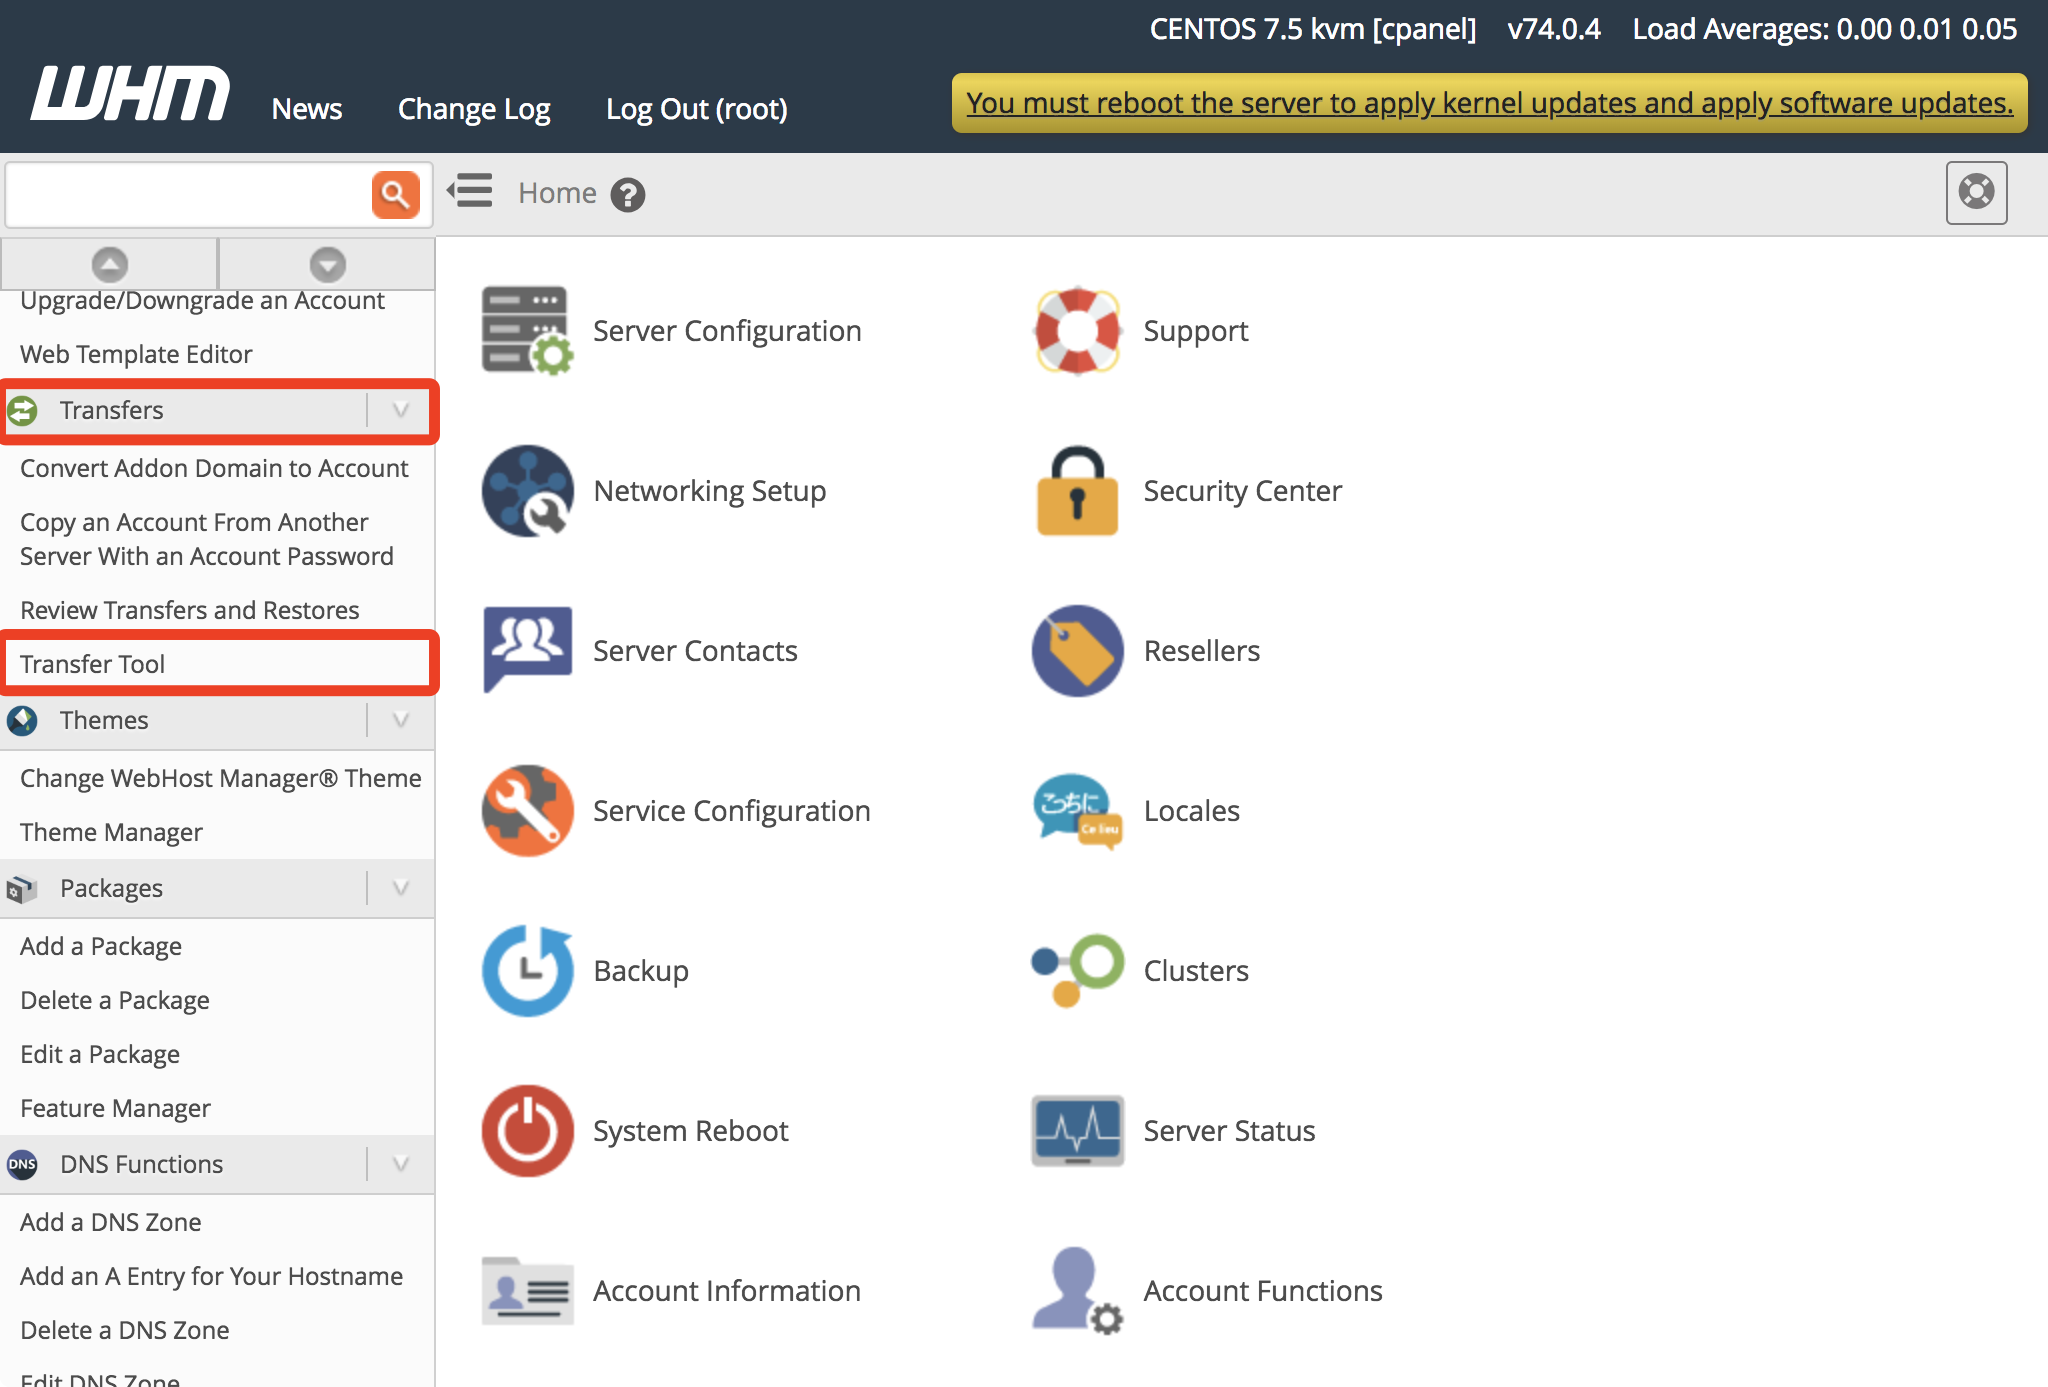This screenshot has height=1387, width=2048.
Task: Click the System Reboot icon
Action: pos(526,1130)
